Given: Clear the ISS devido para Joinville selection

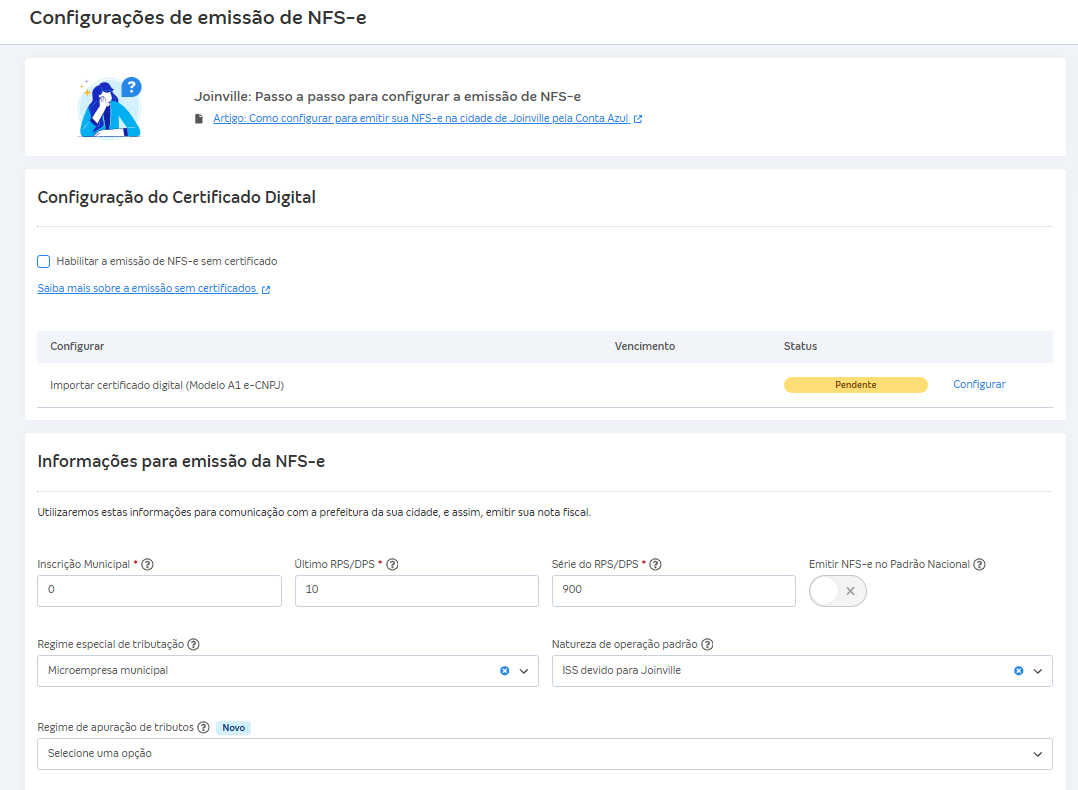Looking at the screenshot, I should click(1019, 671).
